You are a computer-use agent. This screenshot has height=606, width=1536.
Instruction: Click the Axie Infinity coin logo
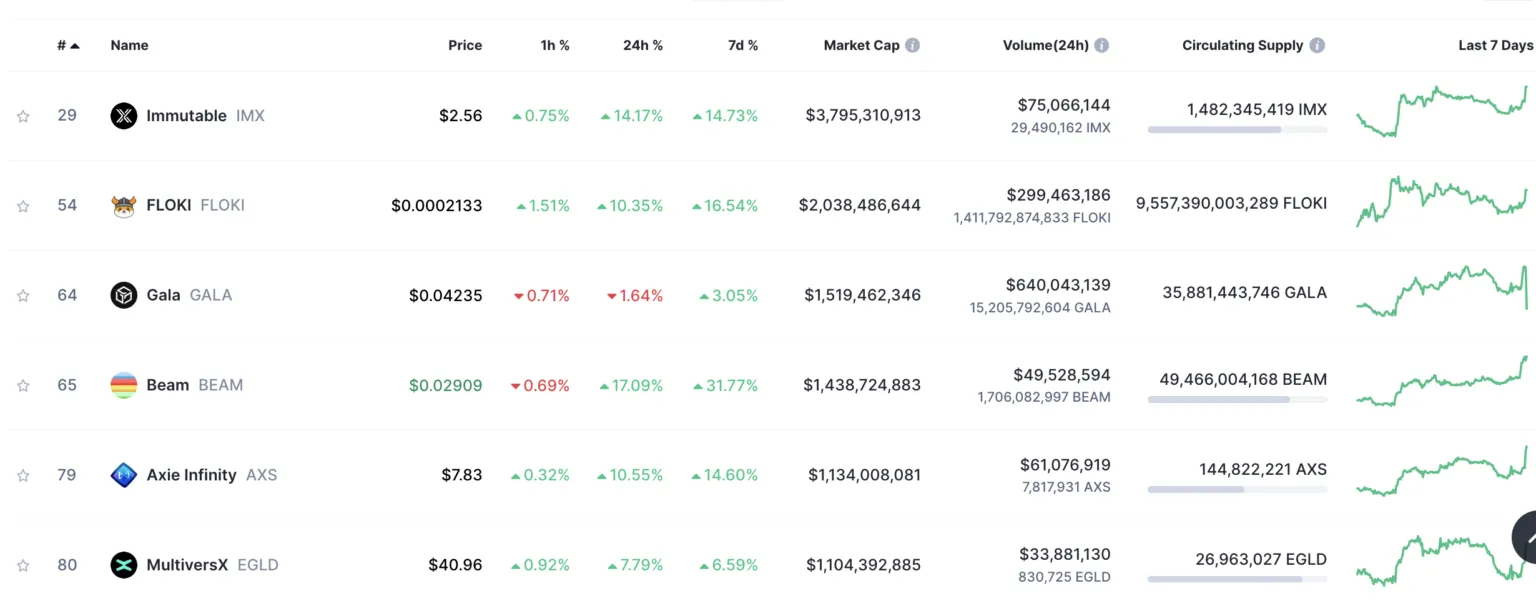pyautogui.click(x=123, y=475)
